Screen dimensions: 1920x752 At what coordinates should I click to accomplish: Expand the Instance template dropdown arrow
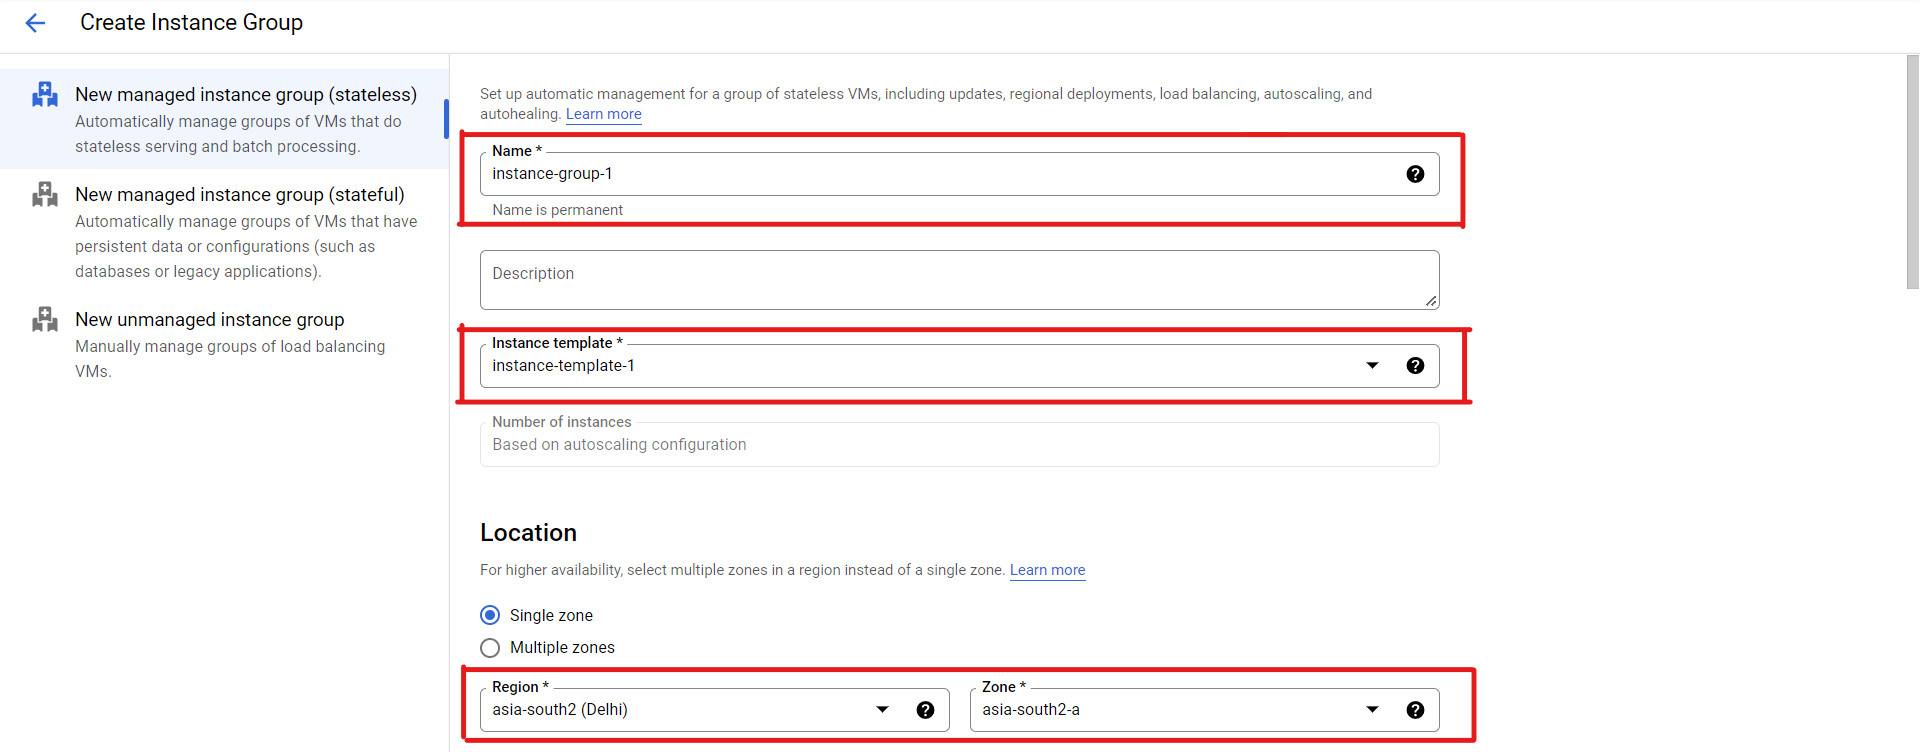click(1372, 366)
